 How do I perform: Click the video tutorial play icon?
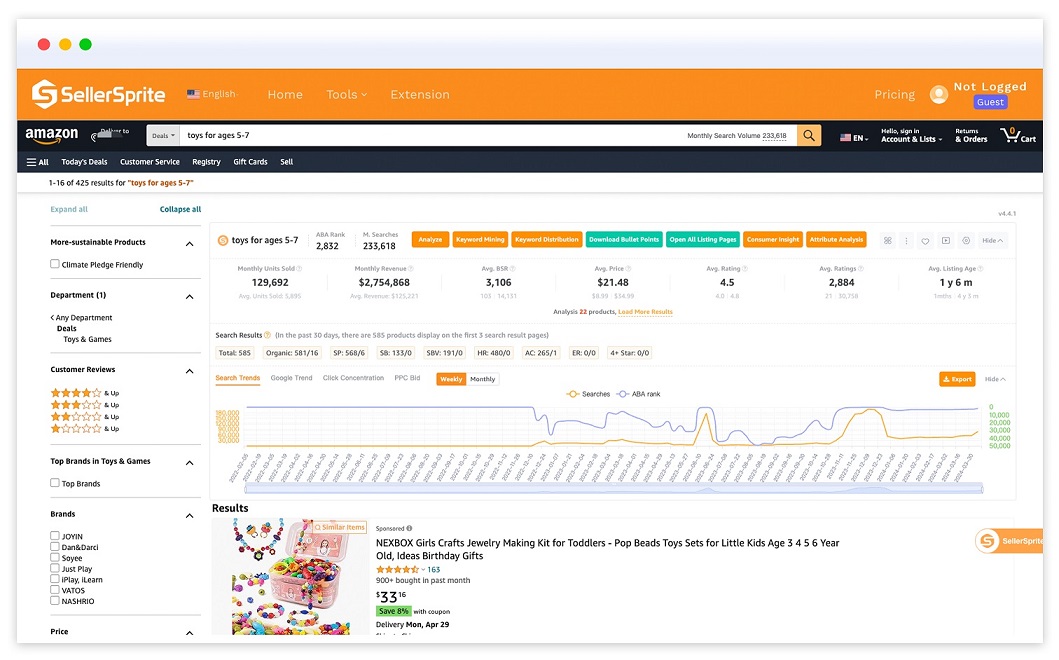946,240
